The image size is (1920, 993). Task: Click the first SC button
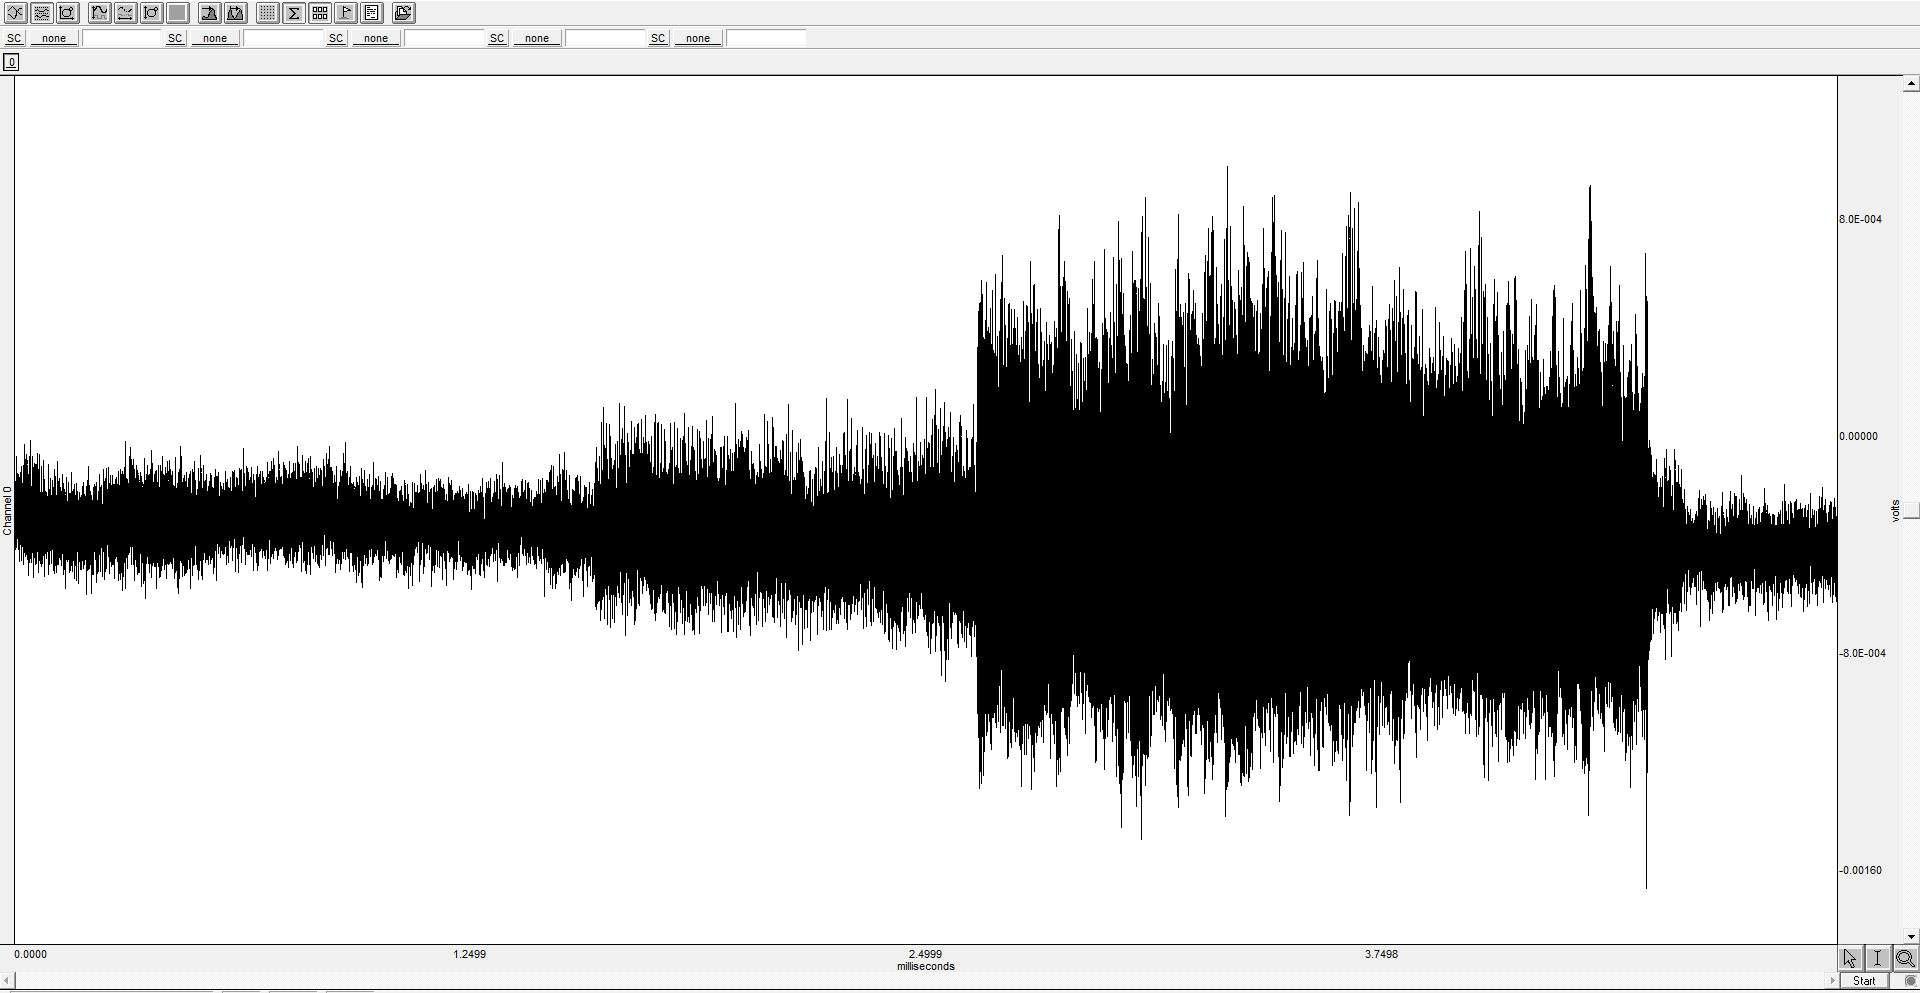pos(14,38)
